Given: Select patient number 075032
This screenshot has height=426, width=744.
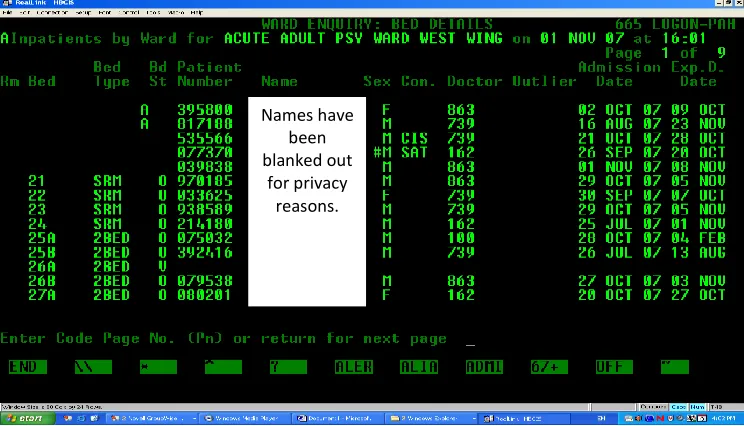Looking at the screenshot, I should pos(205,238).
